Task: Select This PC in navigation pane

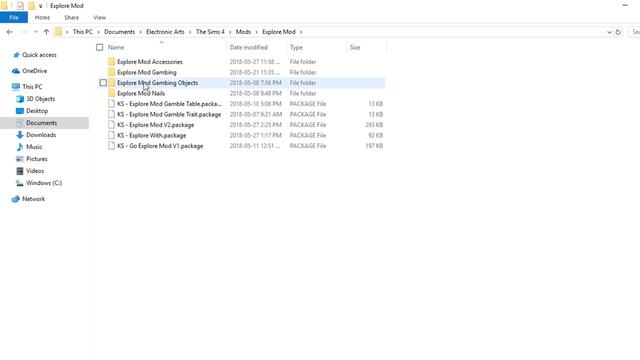Action: pos(32,87)
